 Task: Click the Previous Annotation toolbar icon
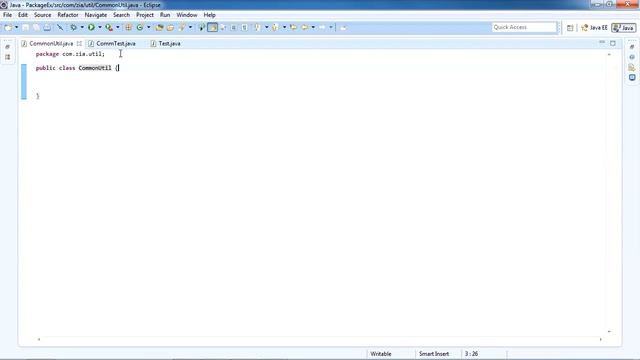point(275,27)
